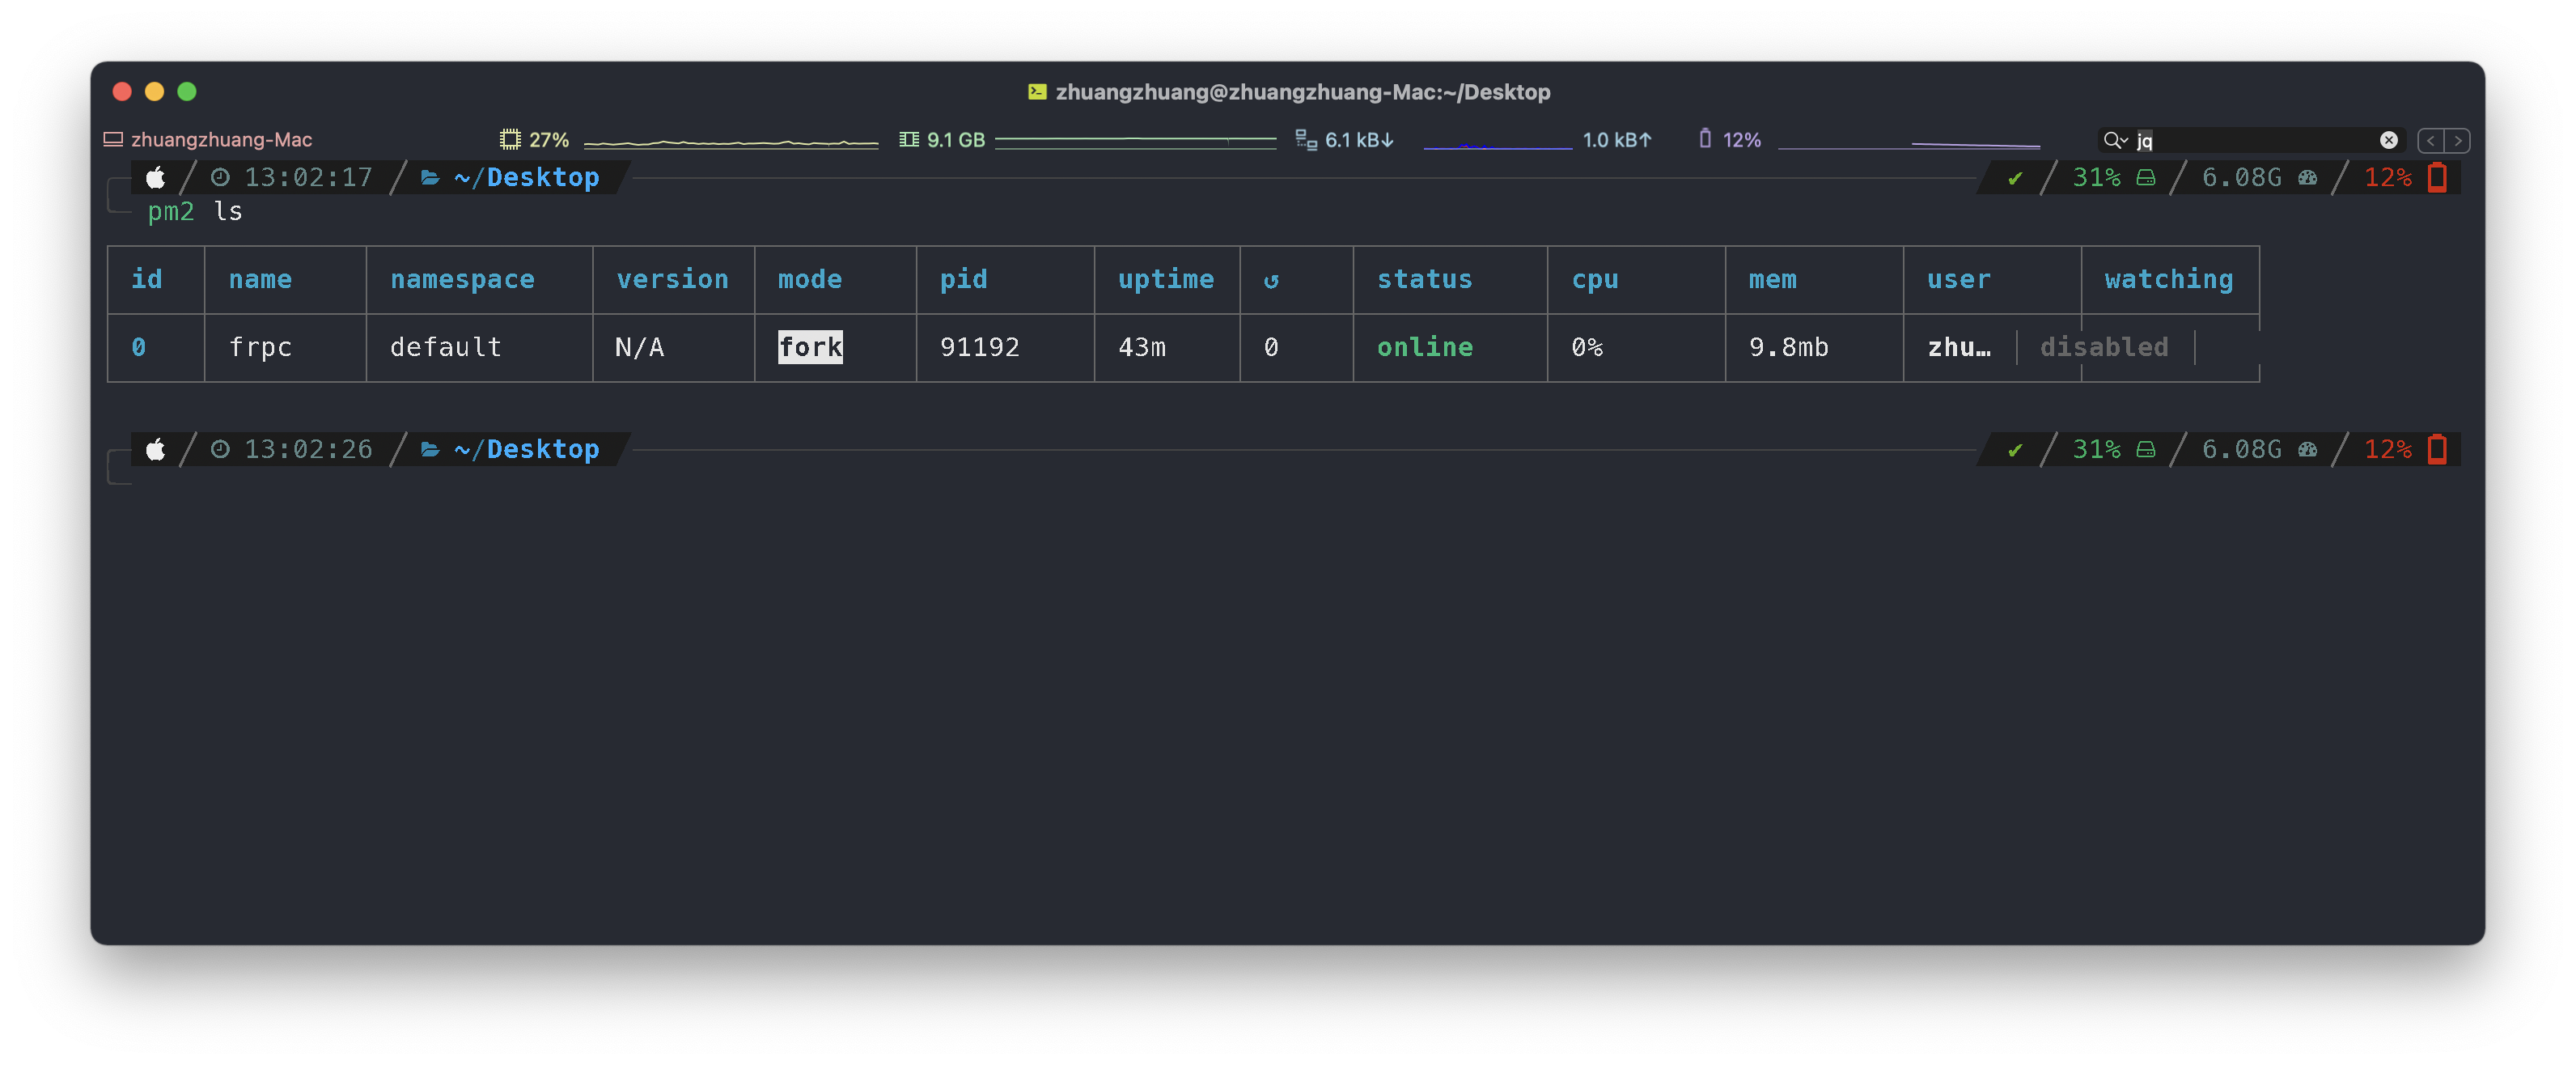Viewport: 2576px width, 1065px height.
Task: Click the 'mode' column header
Action: click(x=810, y=279)
